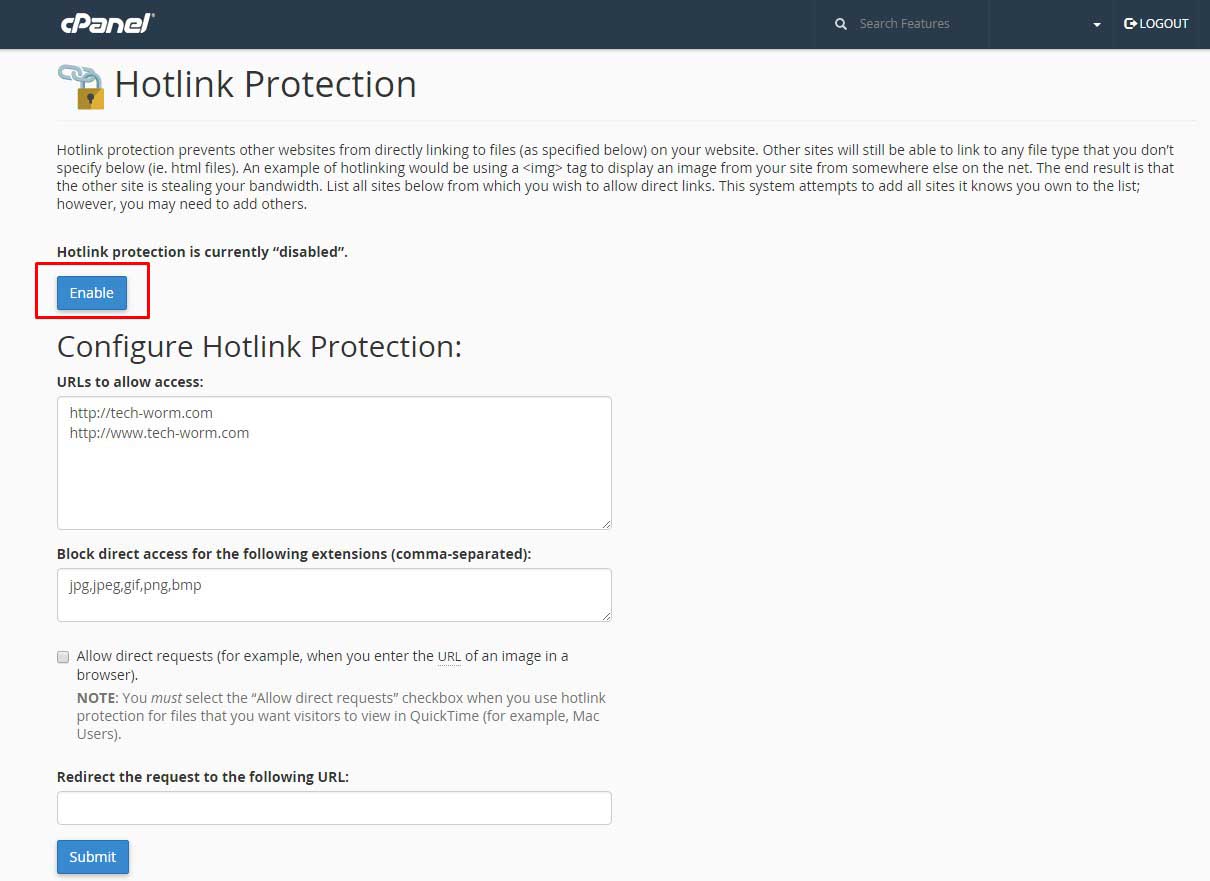Click the search magnifier icon
Screen dimensions: 1210x881
841,24
